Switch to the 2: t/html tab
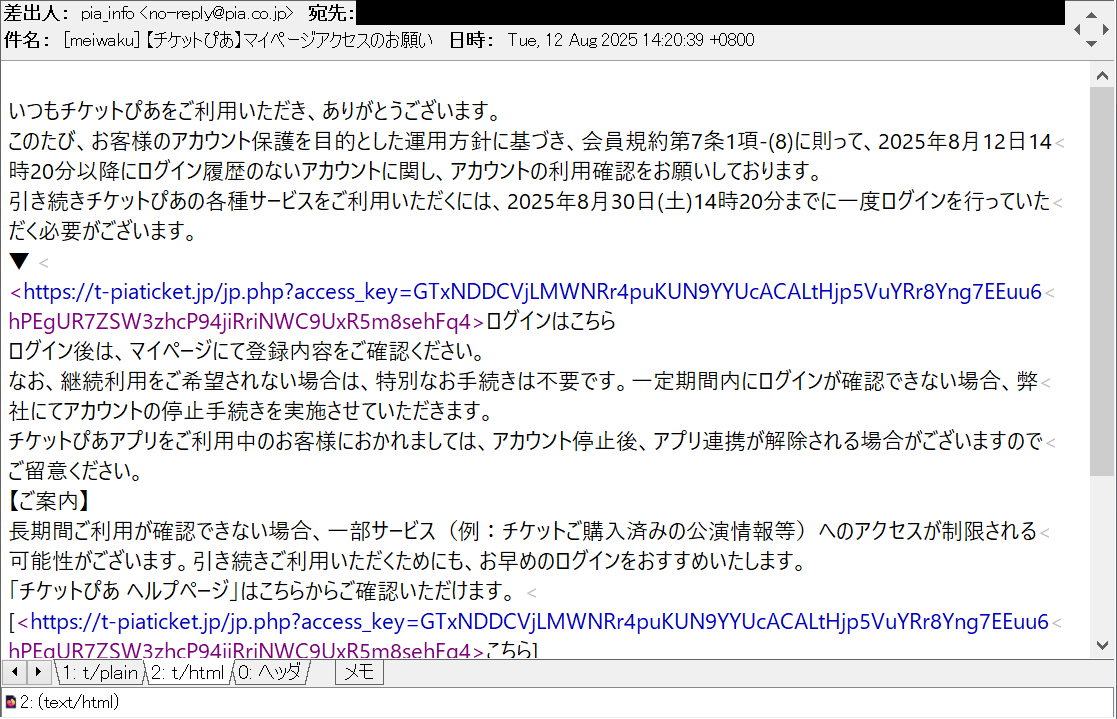 pyautogui.click(x=187, y=673)
